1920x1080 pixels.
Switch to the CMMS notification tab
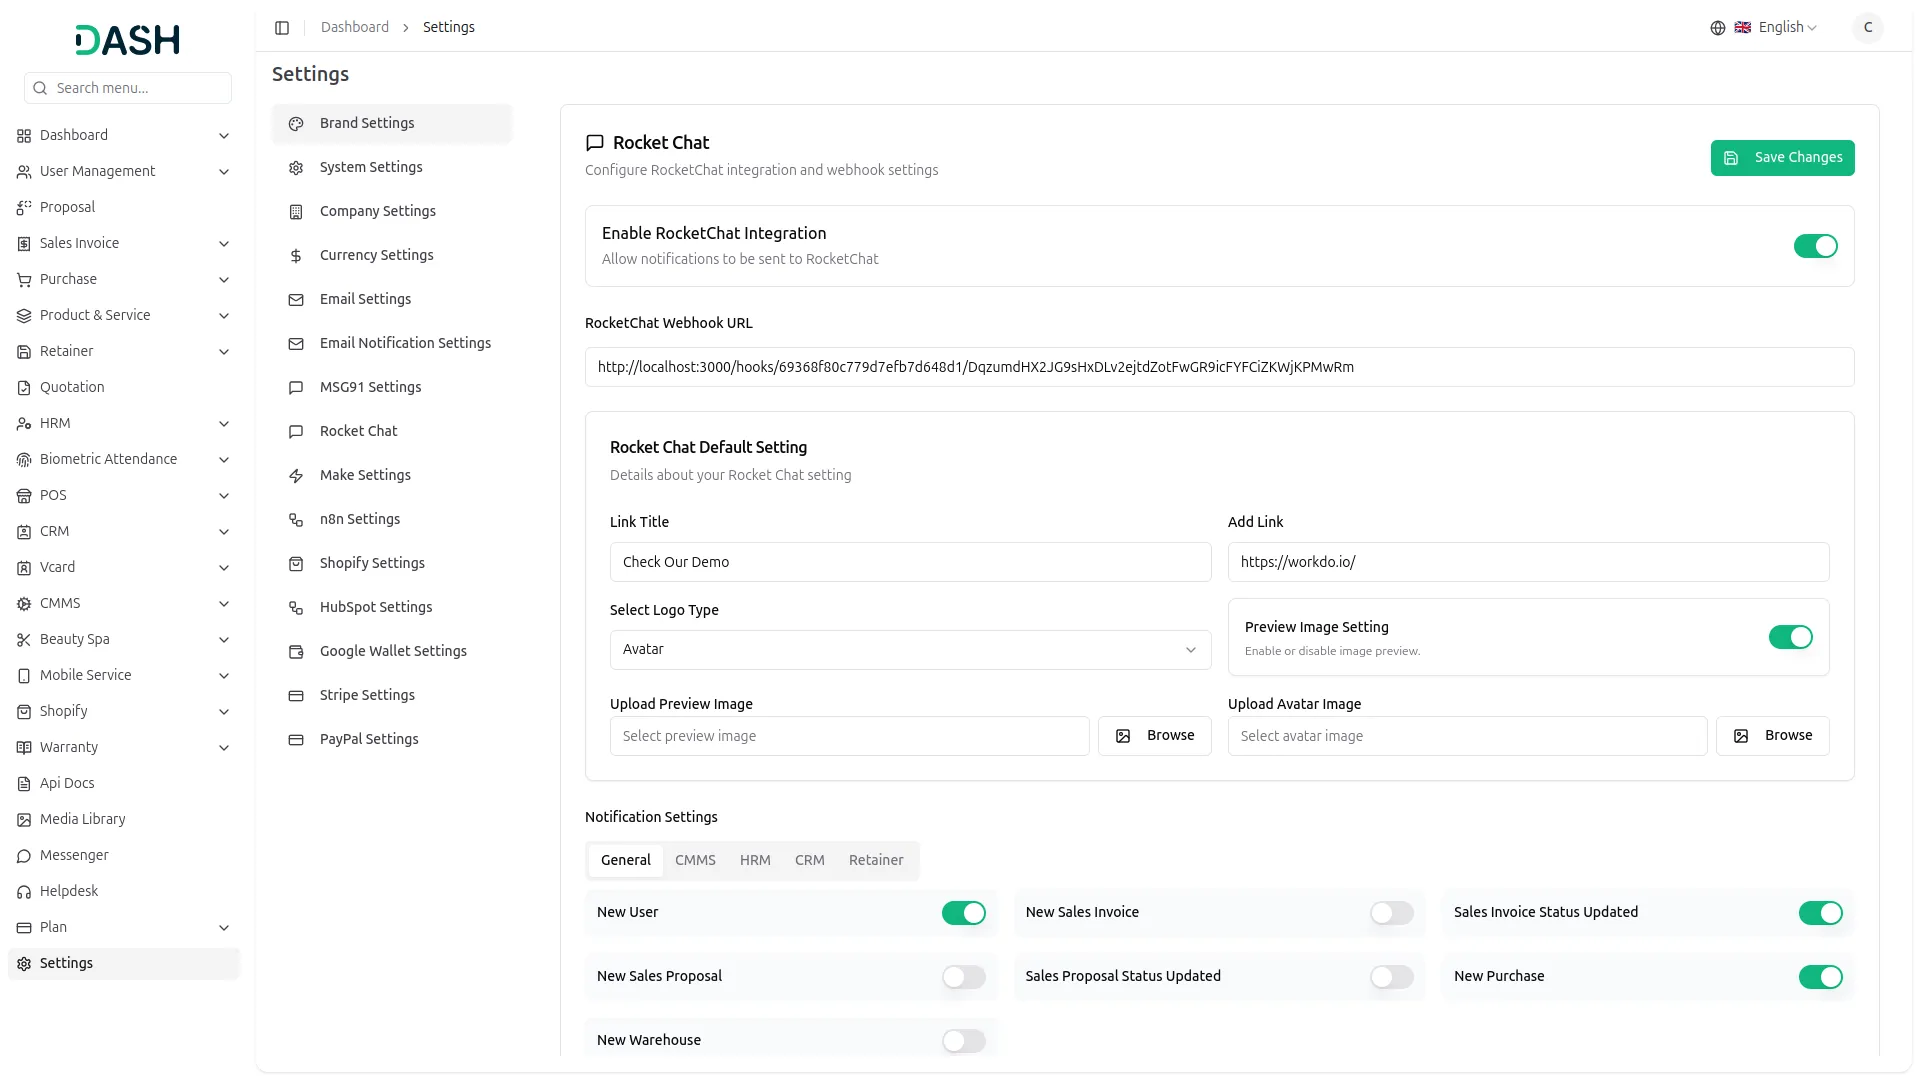point(695,861)
